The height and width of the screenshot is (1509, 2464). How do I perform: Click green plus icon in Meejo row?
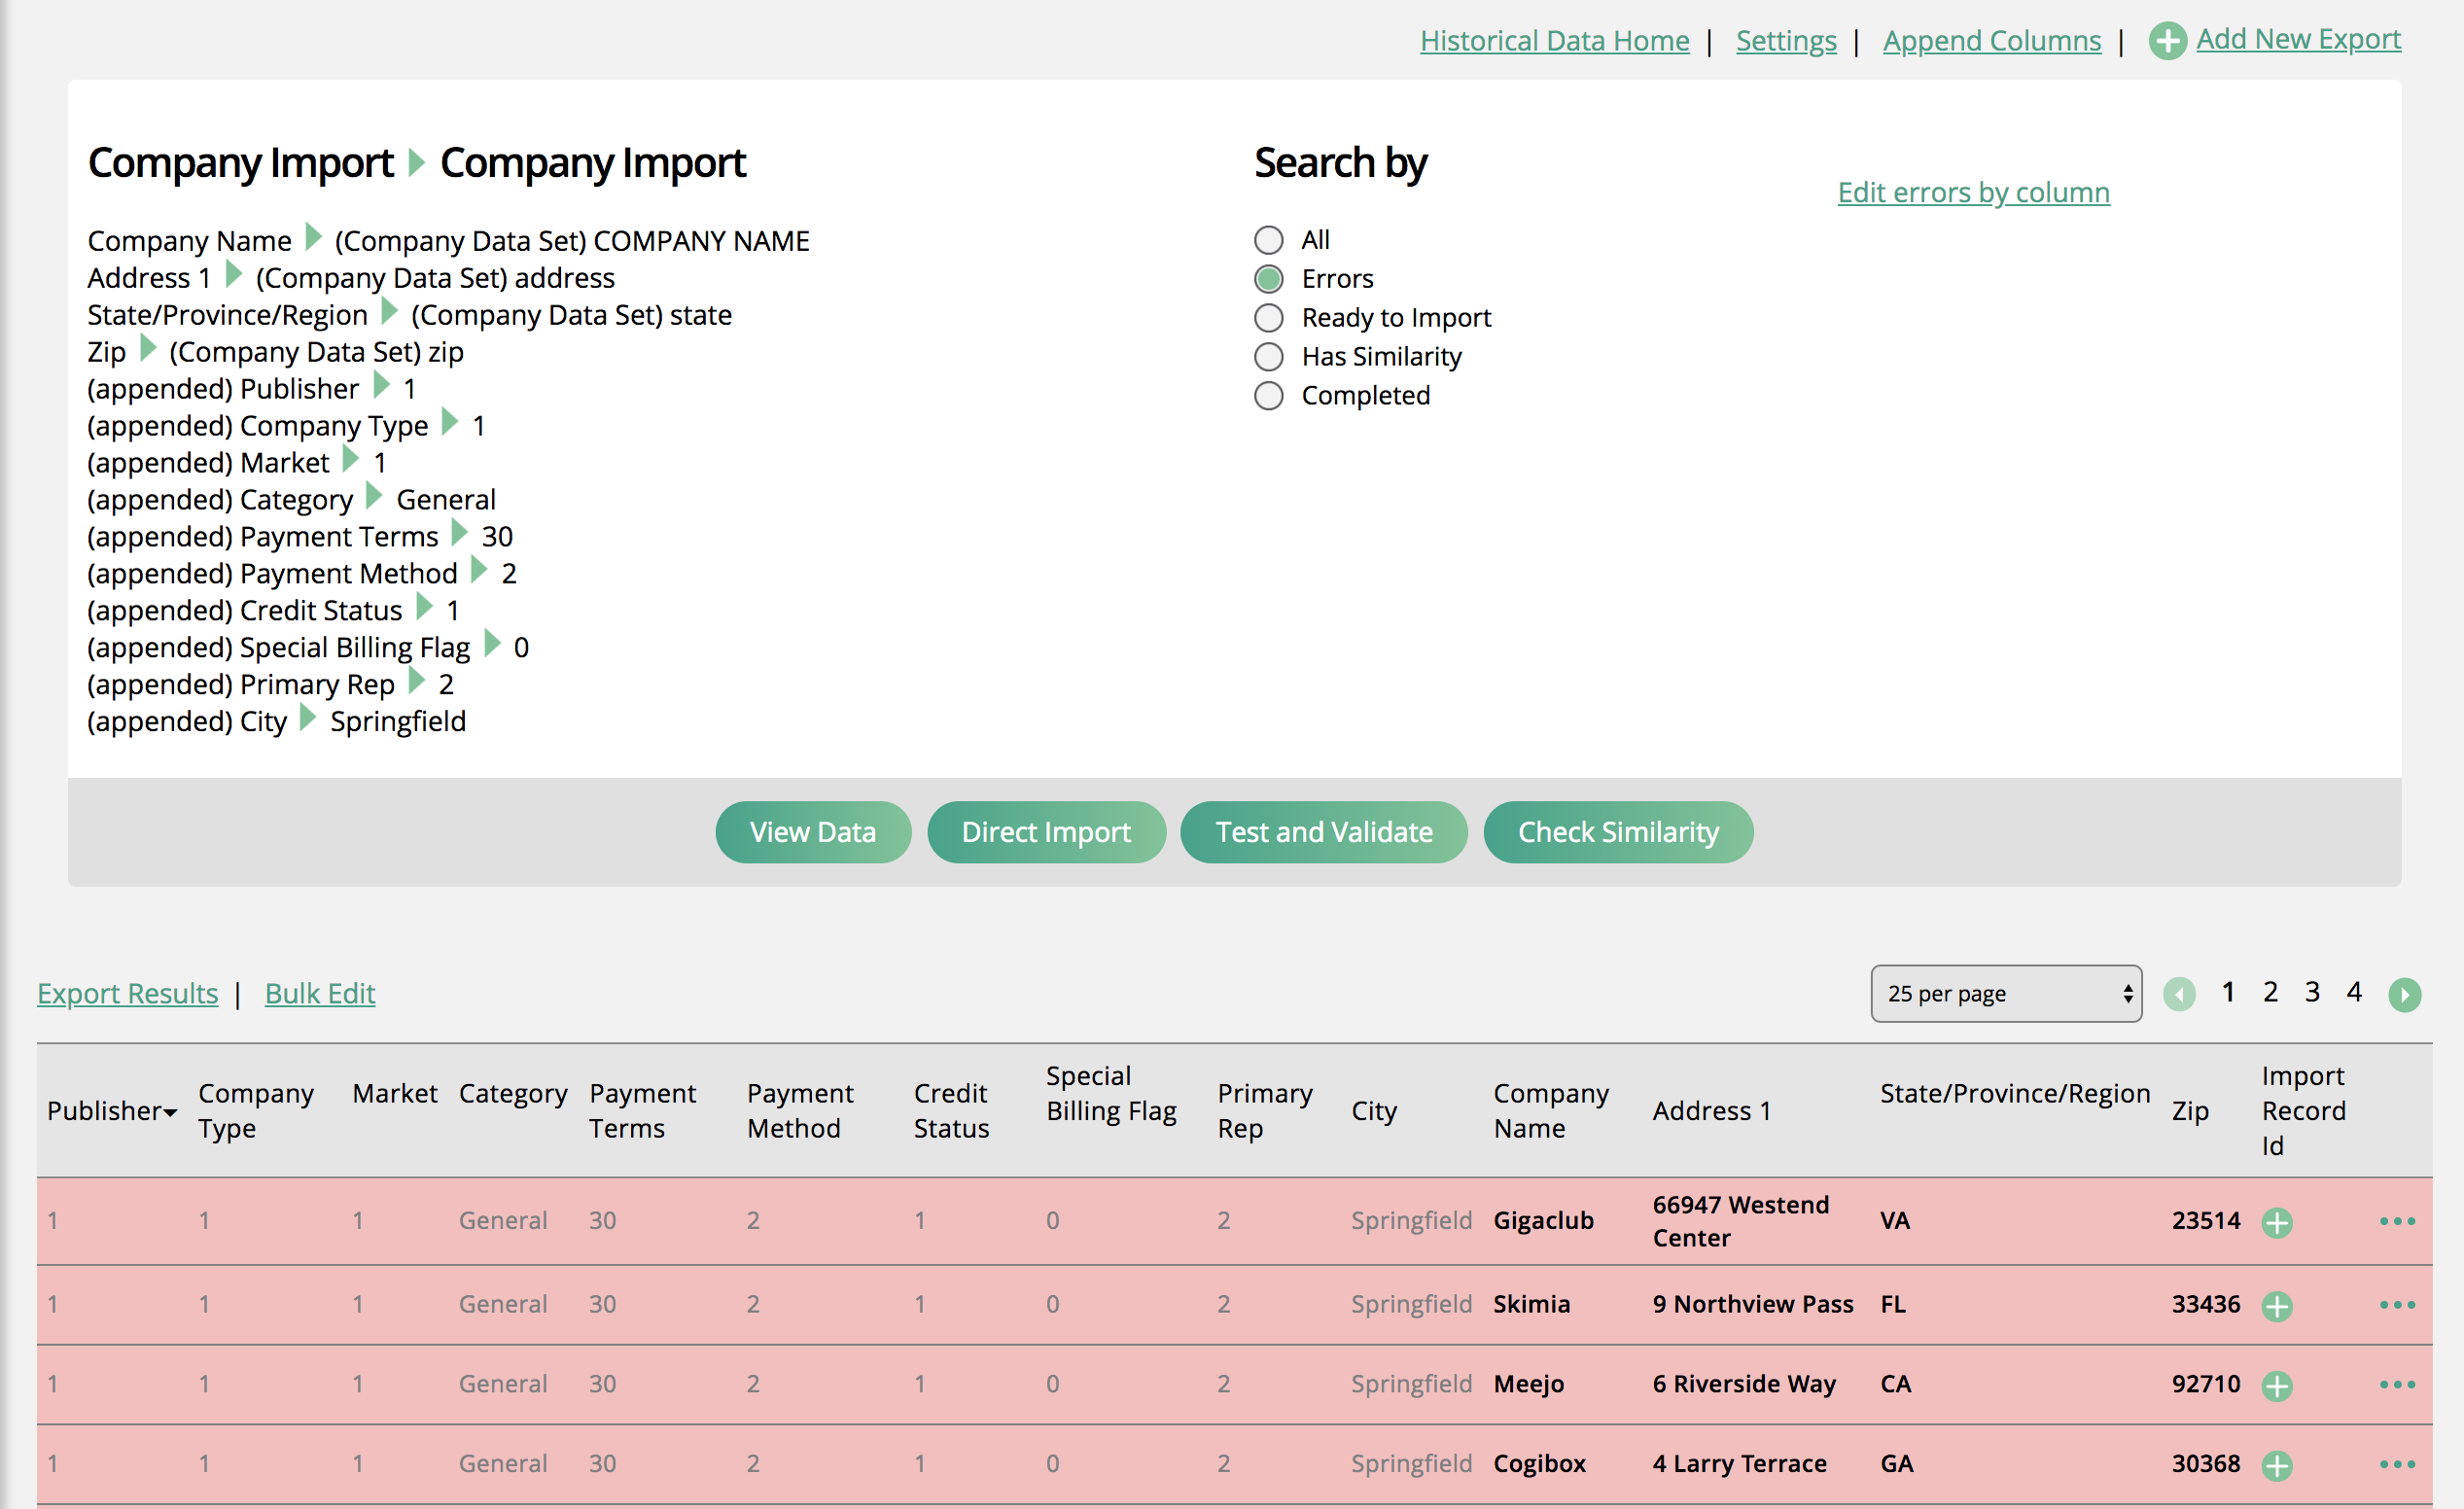point(2276,1385)
